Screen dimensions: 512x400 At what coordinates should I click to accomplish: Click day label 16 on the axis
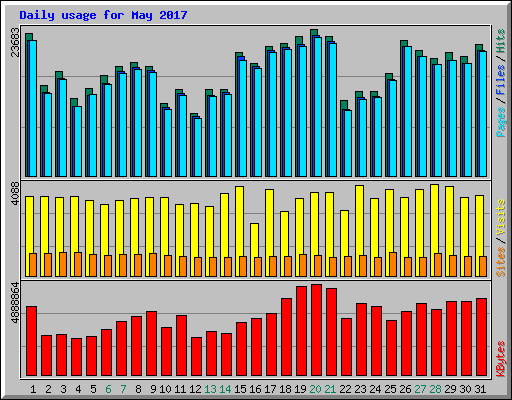255,389
